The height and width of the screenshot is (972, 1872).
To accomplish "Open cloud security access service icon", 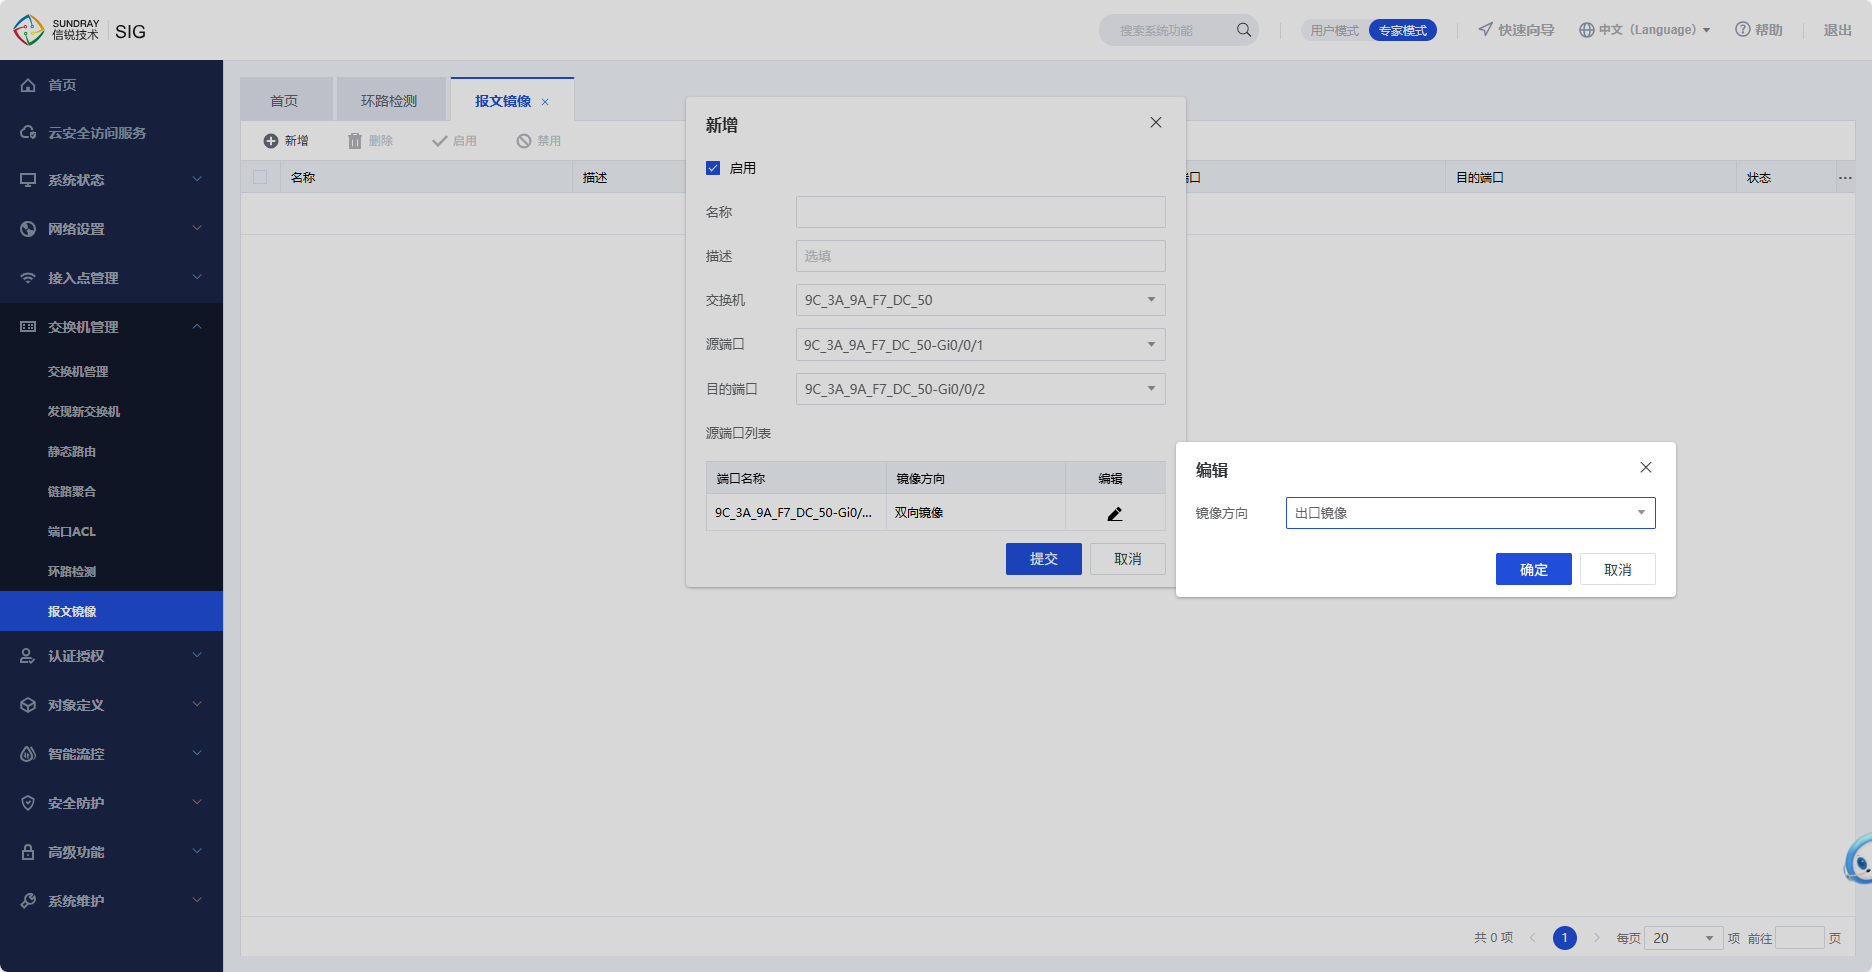I will pos(28,133).
